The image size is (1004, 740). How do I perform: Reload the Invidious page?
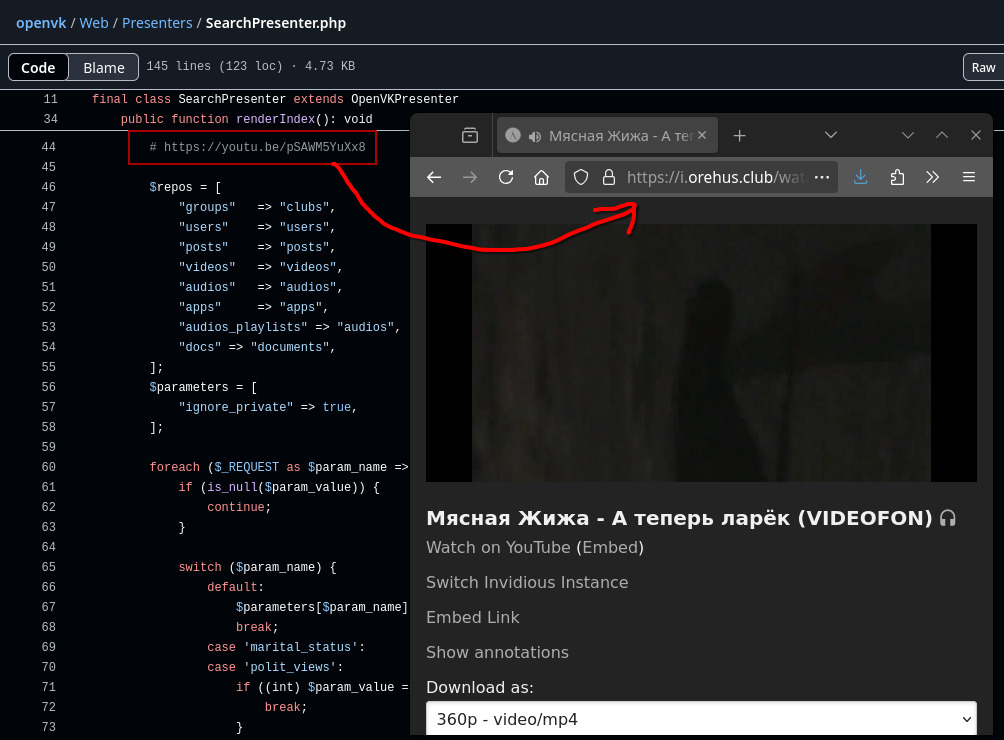[x=506, y=177]
